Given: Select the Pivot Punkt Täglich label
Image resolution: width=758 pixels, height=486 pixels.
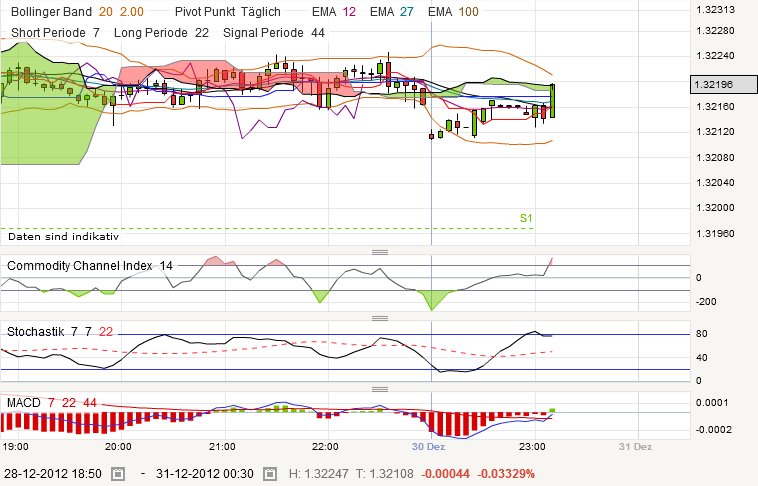Looking at the screenshot, I should click(227, 11).
